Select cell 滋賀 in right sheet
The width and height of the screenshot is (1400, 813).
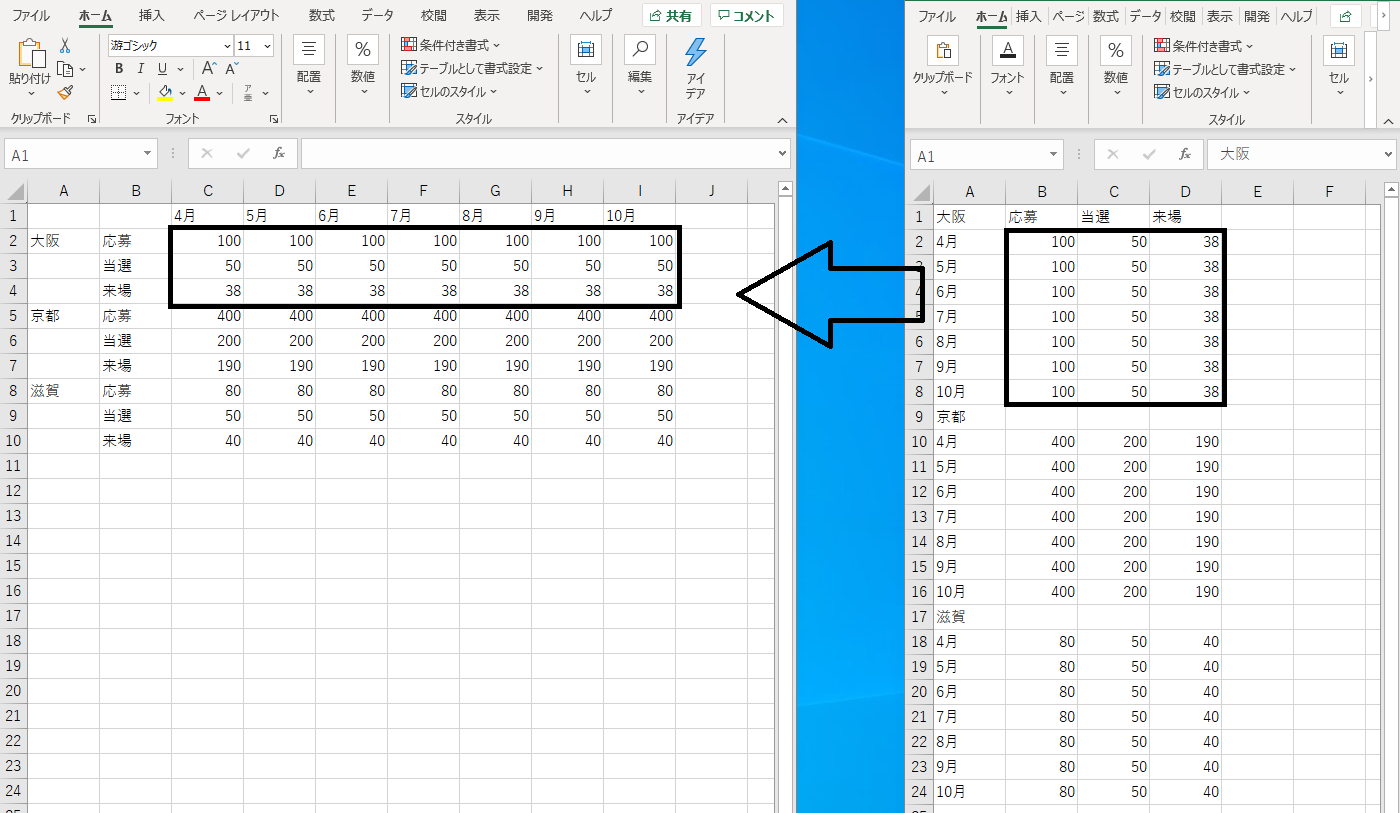pos(969,617)
